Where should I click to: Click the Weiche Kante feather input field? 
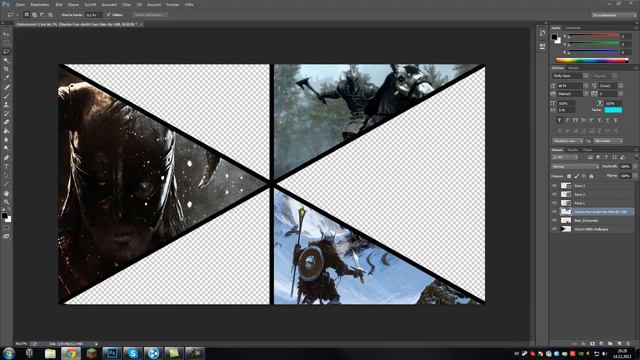pyautogui.click(x=93, y=15)
